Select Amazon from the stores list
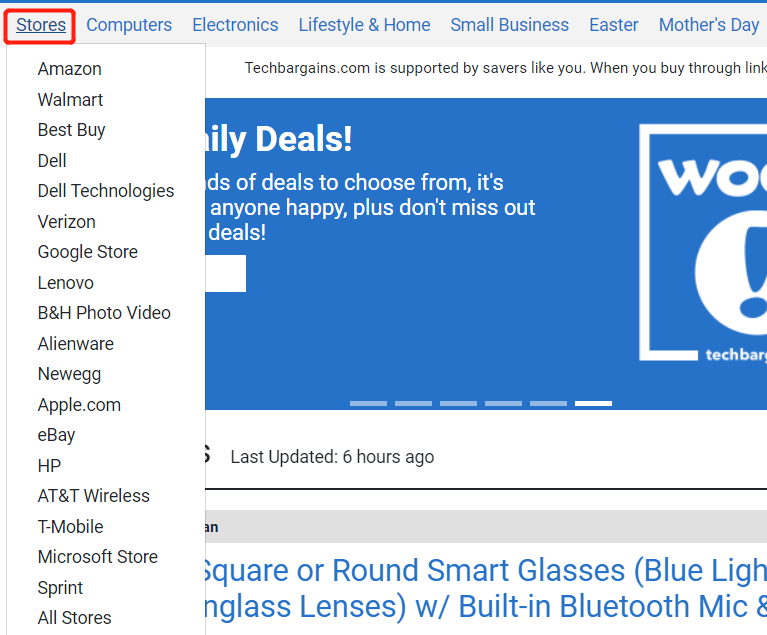The image size is (767, 635). click(70, 69)
